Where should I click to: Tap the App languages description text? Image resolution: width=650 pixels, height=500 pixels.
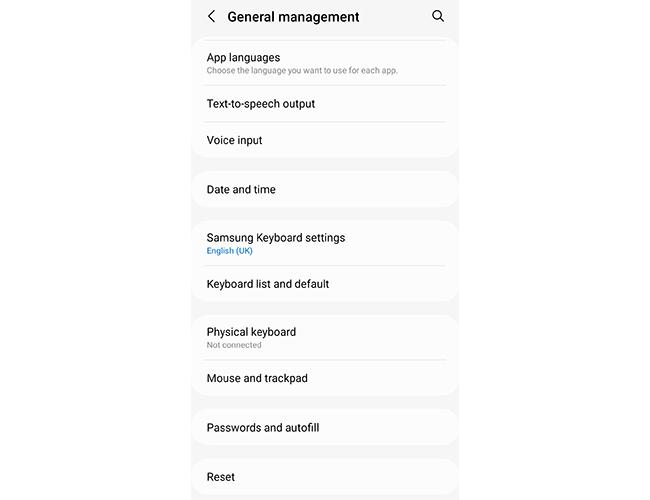[x=302, y=70]
